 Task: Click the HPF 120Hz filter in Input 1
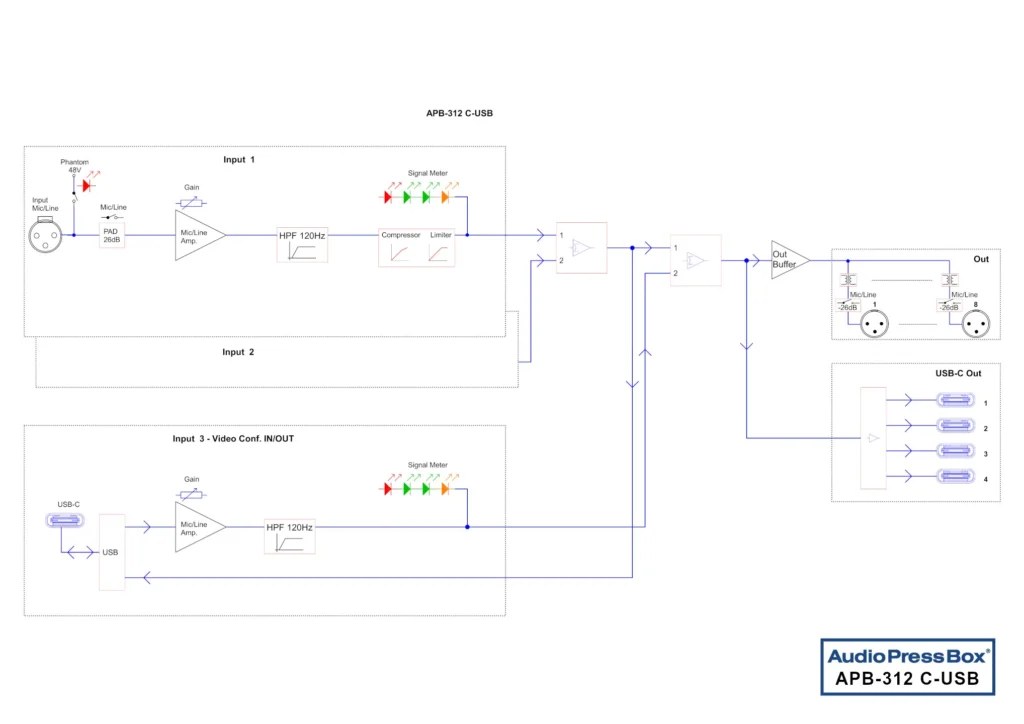[302, 243]
